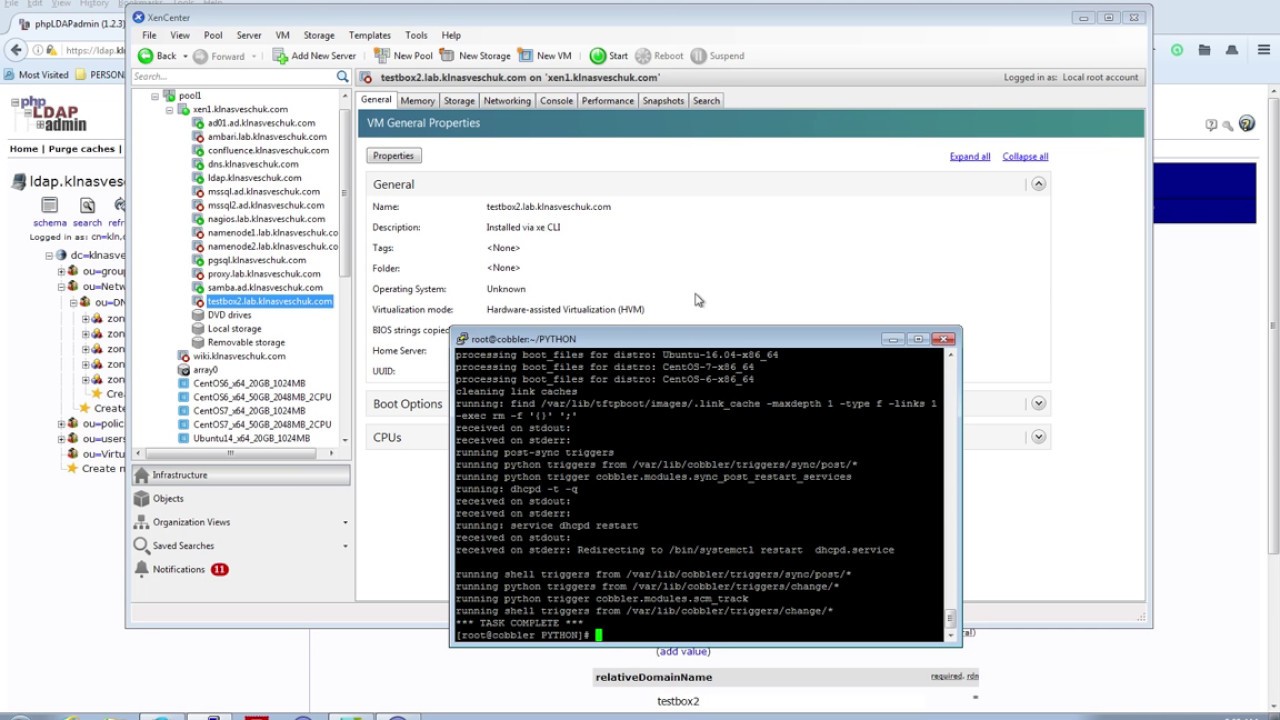Open the Organization Views dropdown arrow
Image resolution: width=1280 pixels, height=720 pixels.
pyautogui.click(x=345, y=522)
